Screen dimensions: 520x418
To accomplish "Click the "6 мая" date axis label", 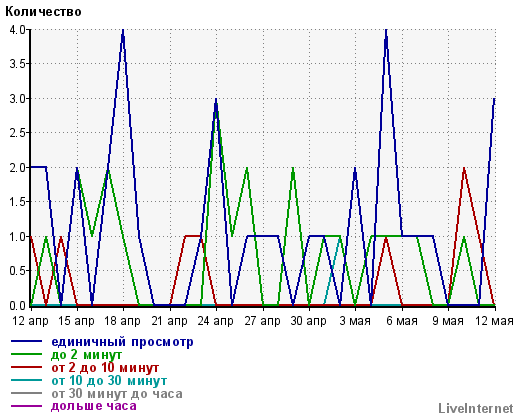I will point(402,321).
